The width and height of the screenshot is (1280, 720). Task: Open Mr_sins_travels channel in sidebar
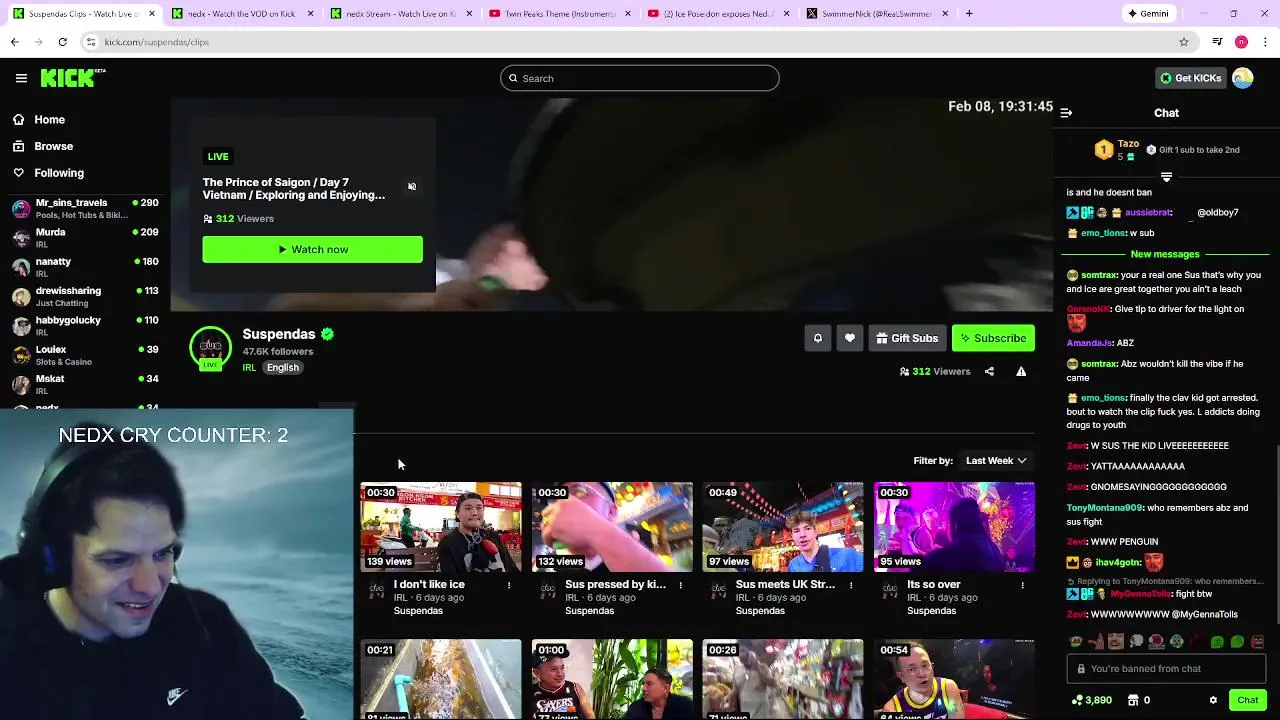tap(85, 208)
